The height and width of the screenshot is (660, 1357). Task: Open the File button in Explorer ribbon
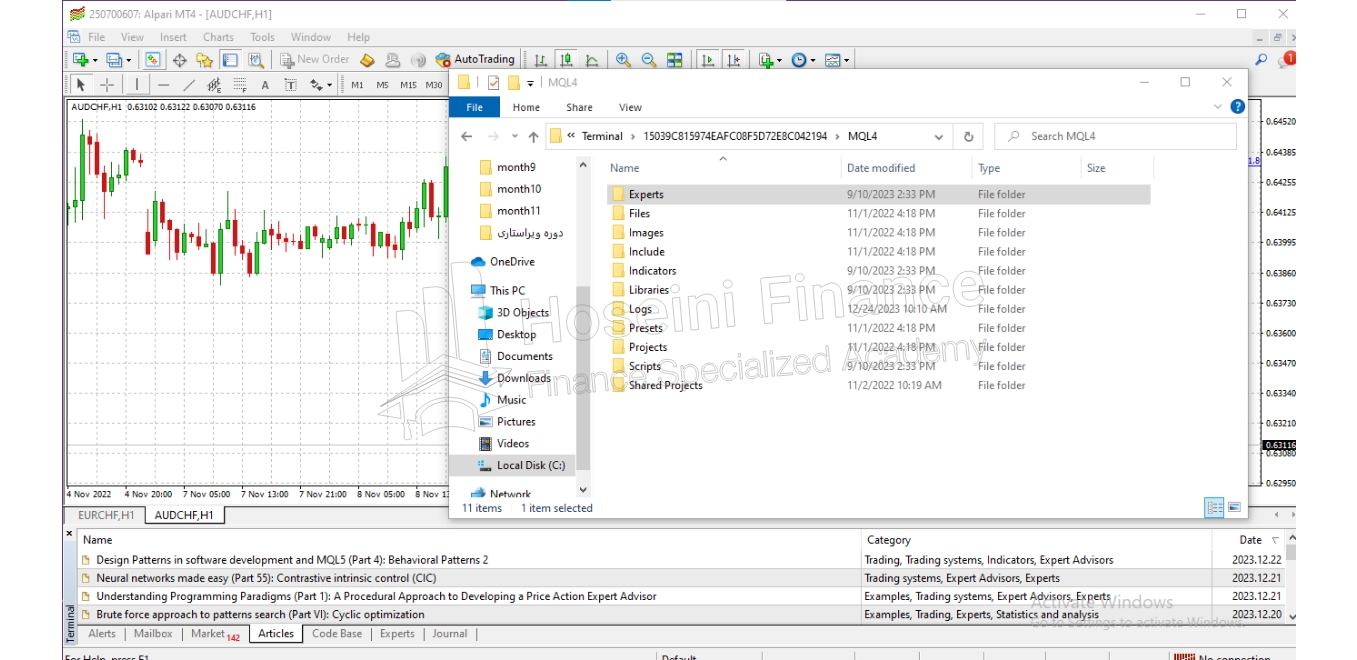click(474, 107)
